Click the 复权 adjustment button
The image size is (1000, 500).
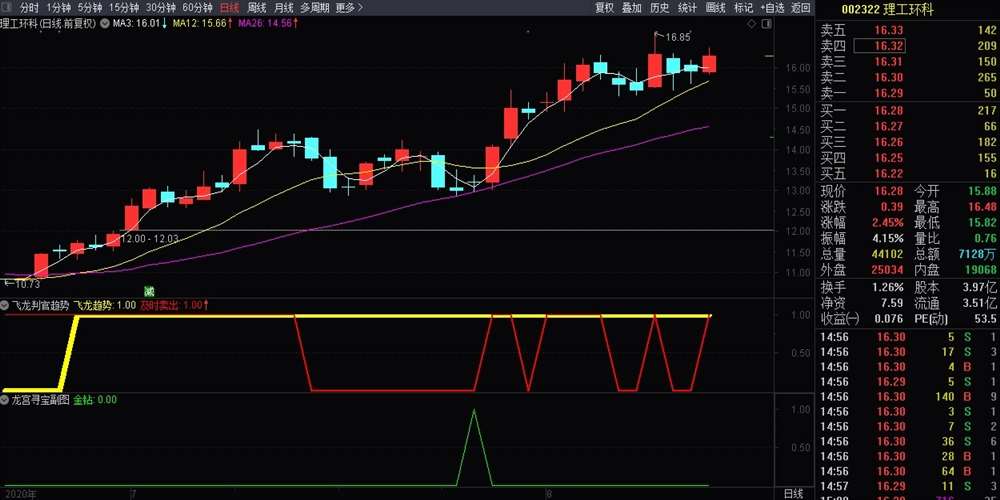[x=604, y=7]
